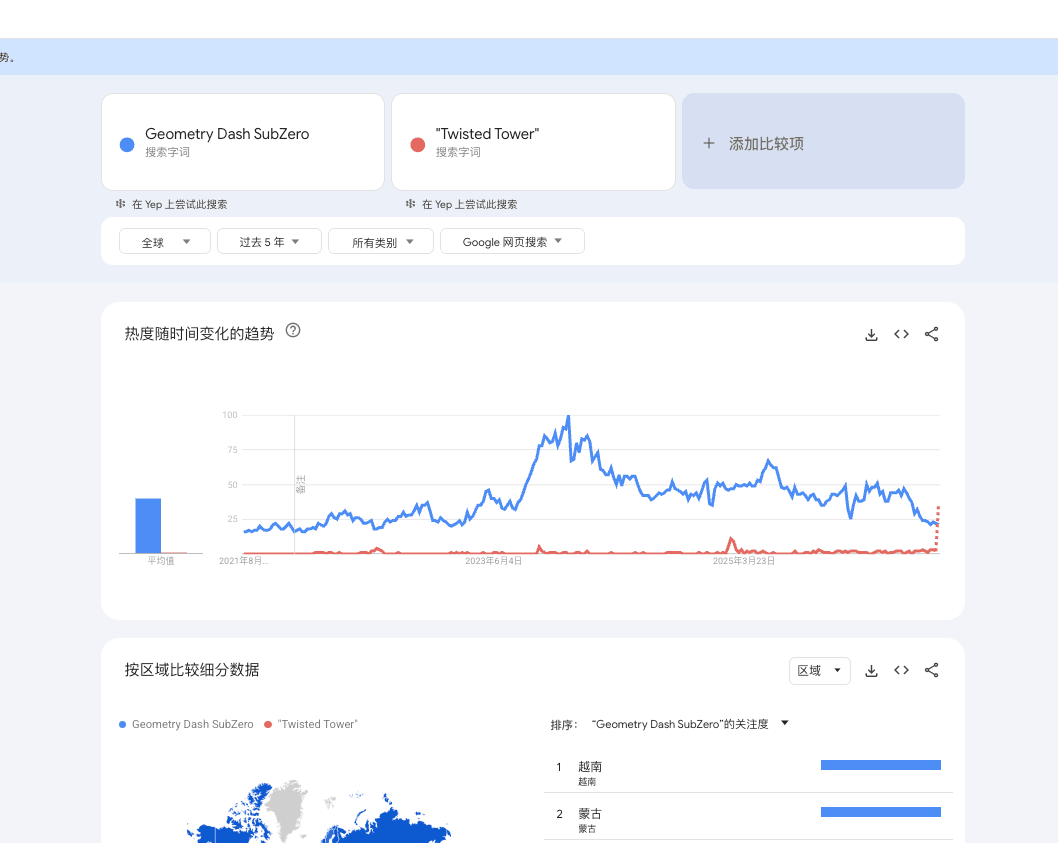Click the blue bar for 蒙古
Image resolution: width=1058 pixels, height=843 pixels.
click(x=881, y=812)
